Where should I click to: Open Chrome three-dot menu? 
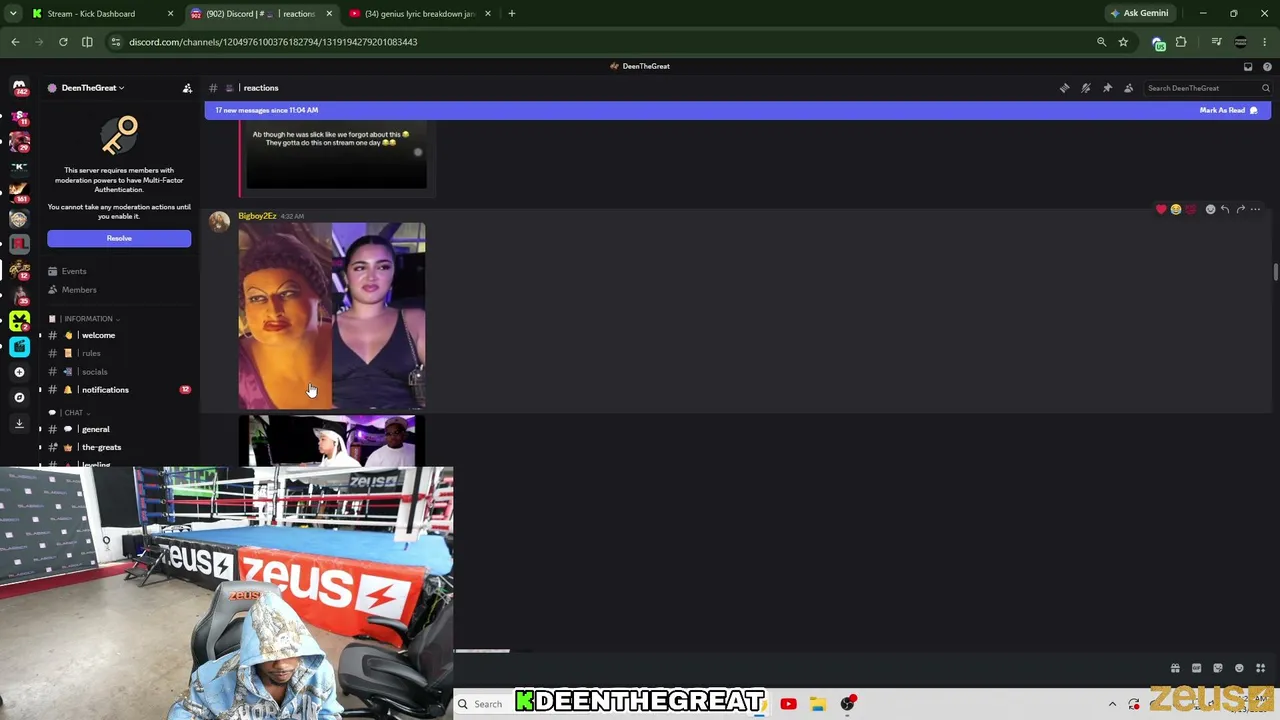point(1265,42)
